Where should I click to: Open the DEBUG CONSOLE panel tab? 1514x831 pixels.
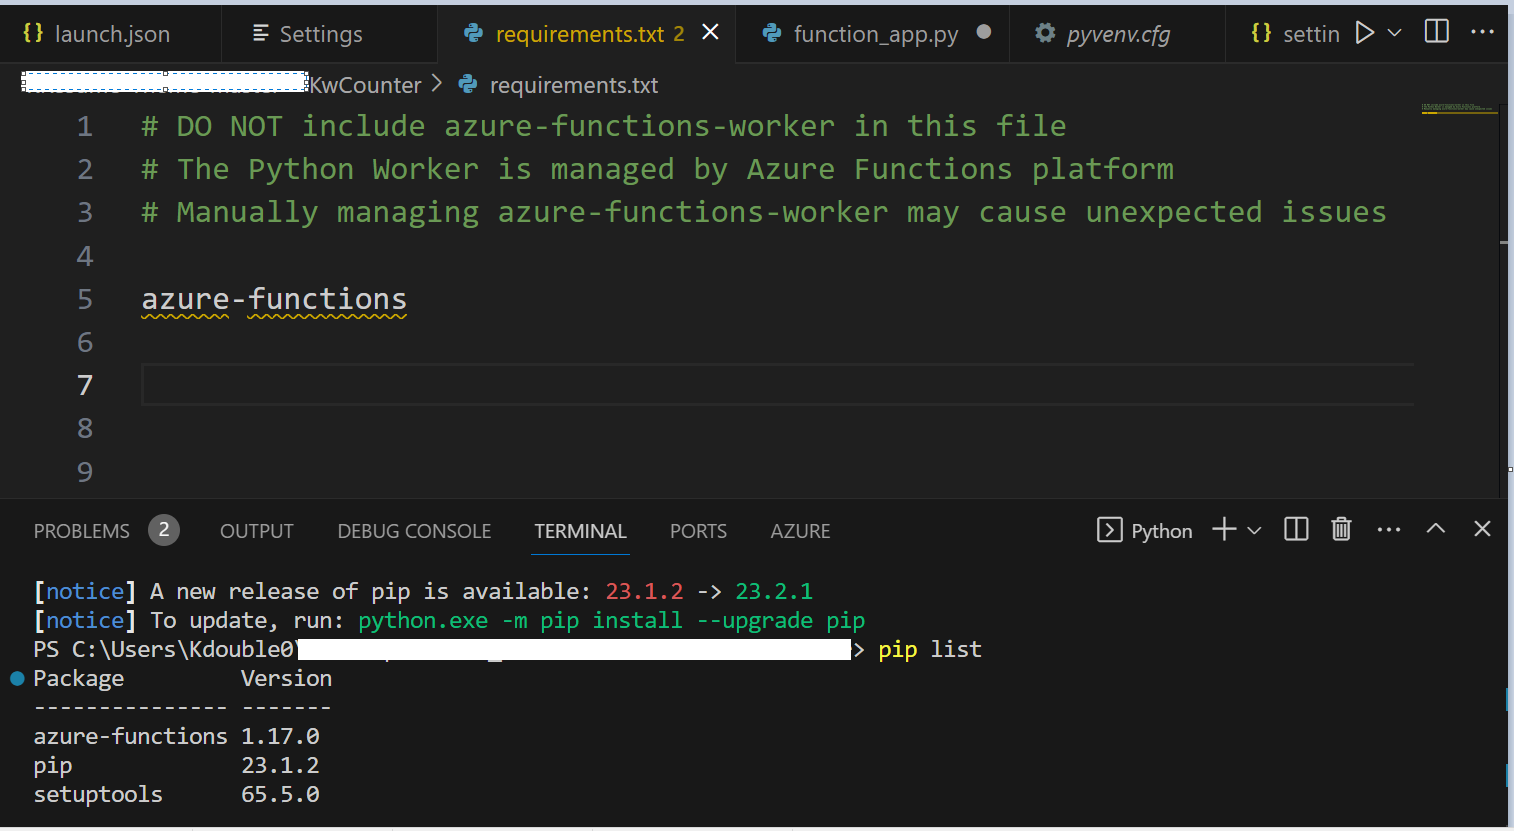414,531
